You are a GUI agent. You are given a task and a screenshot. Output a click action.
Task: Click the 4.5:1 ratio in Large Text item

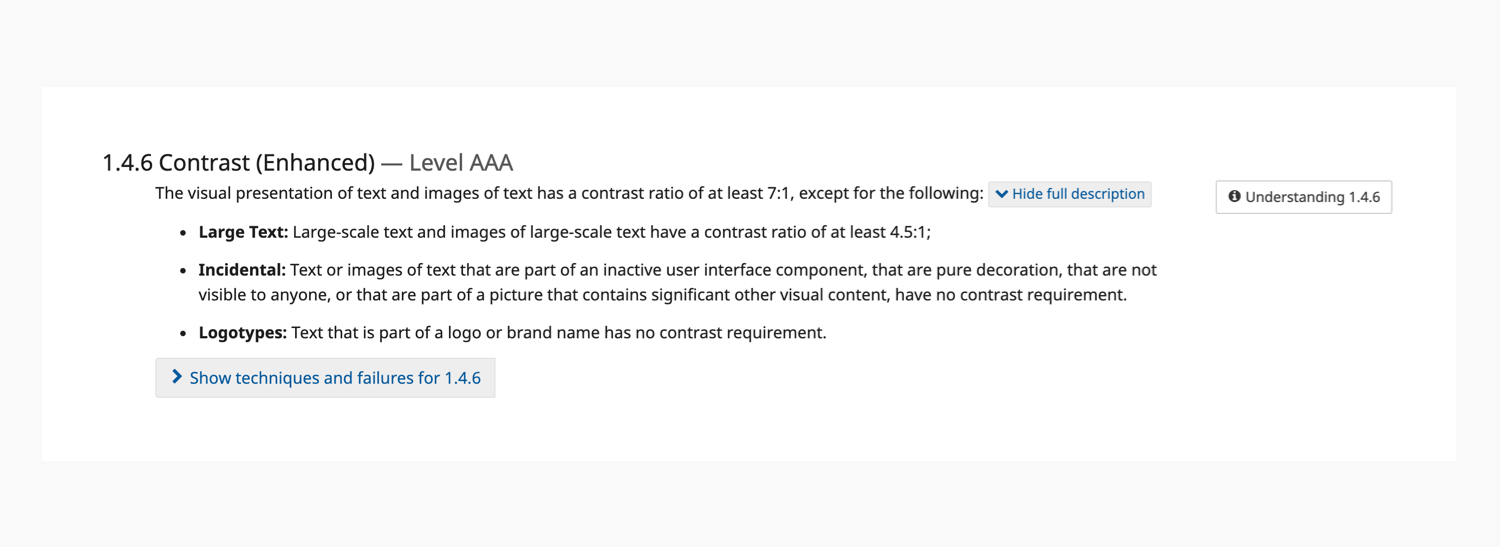[910, 232]
